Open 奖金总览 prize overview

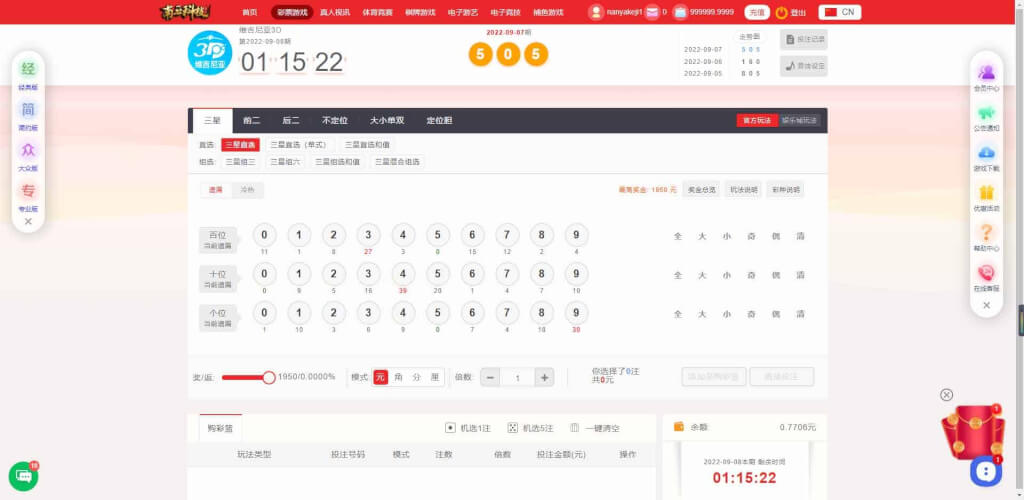tap(701, 190)
